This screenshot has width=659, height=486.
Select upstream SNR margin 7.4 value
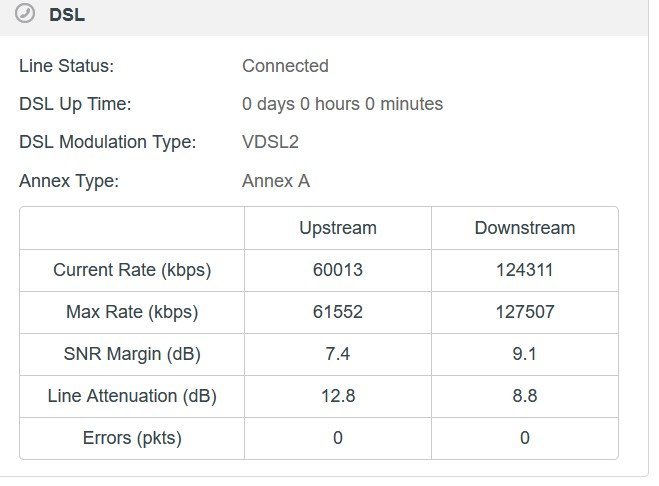tap(338, 354)
